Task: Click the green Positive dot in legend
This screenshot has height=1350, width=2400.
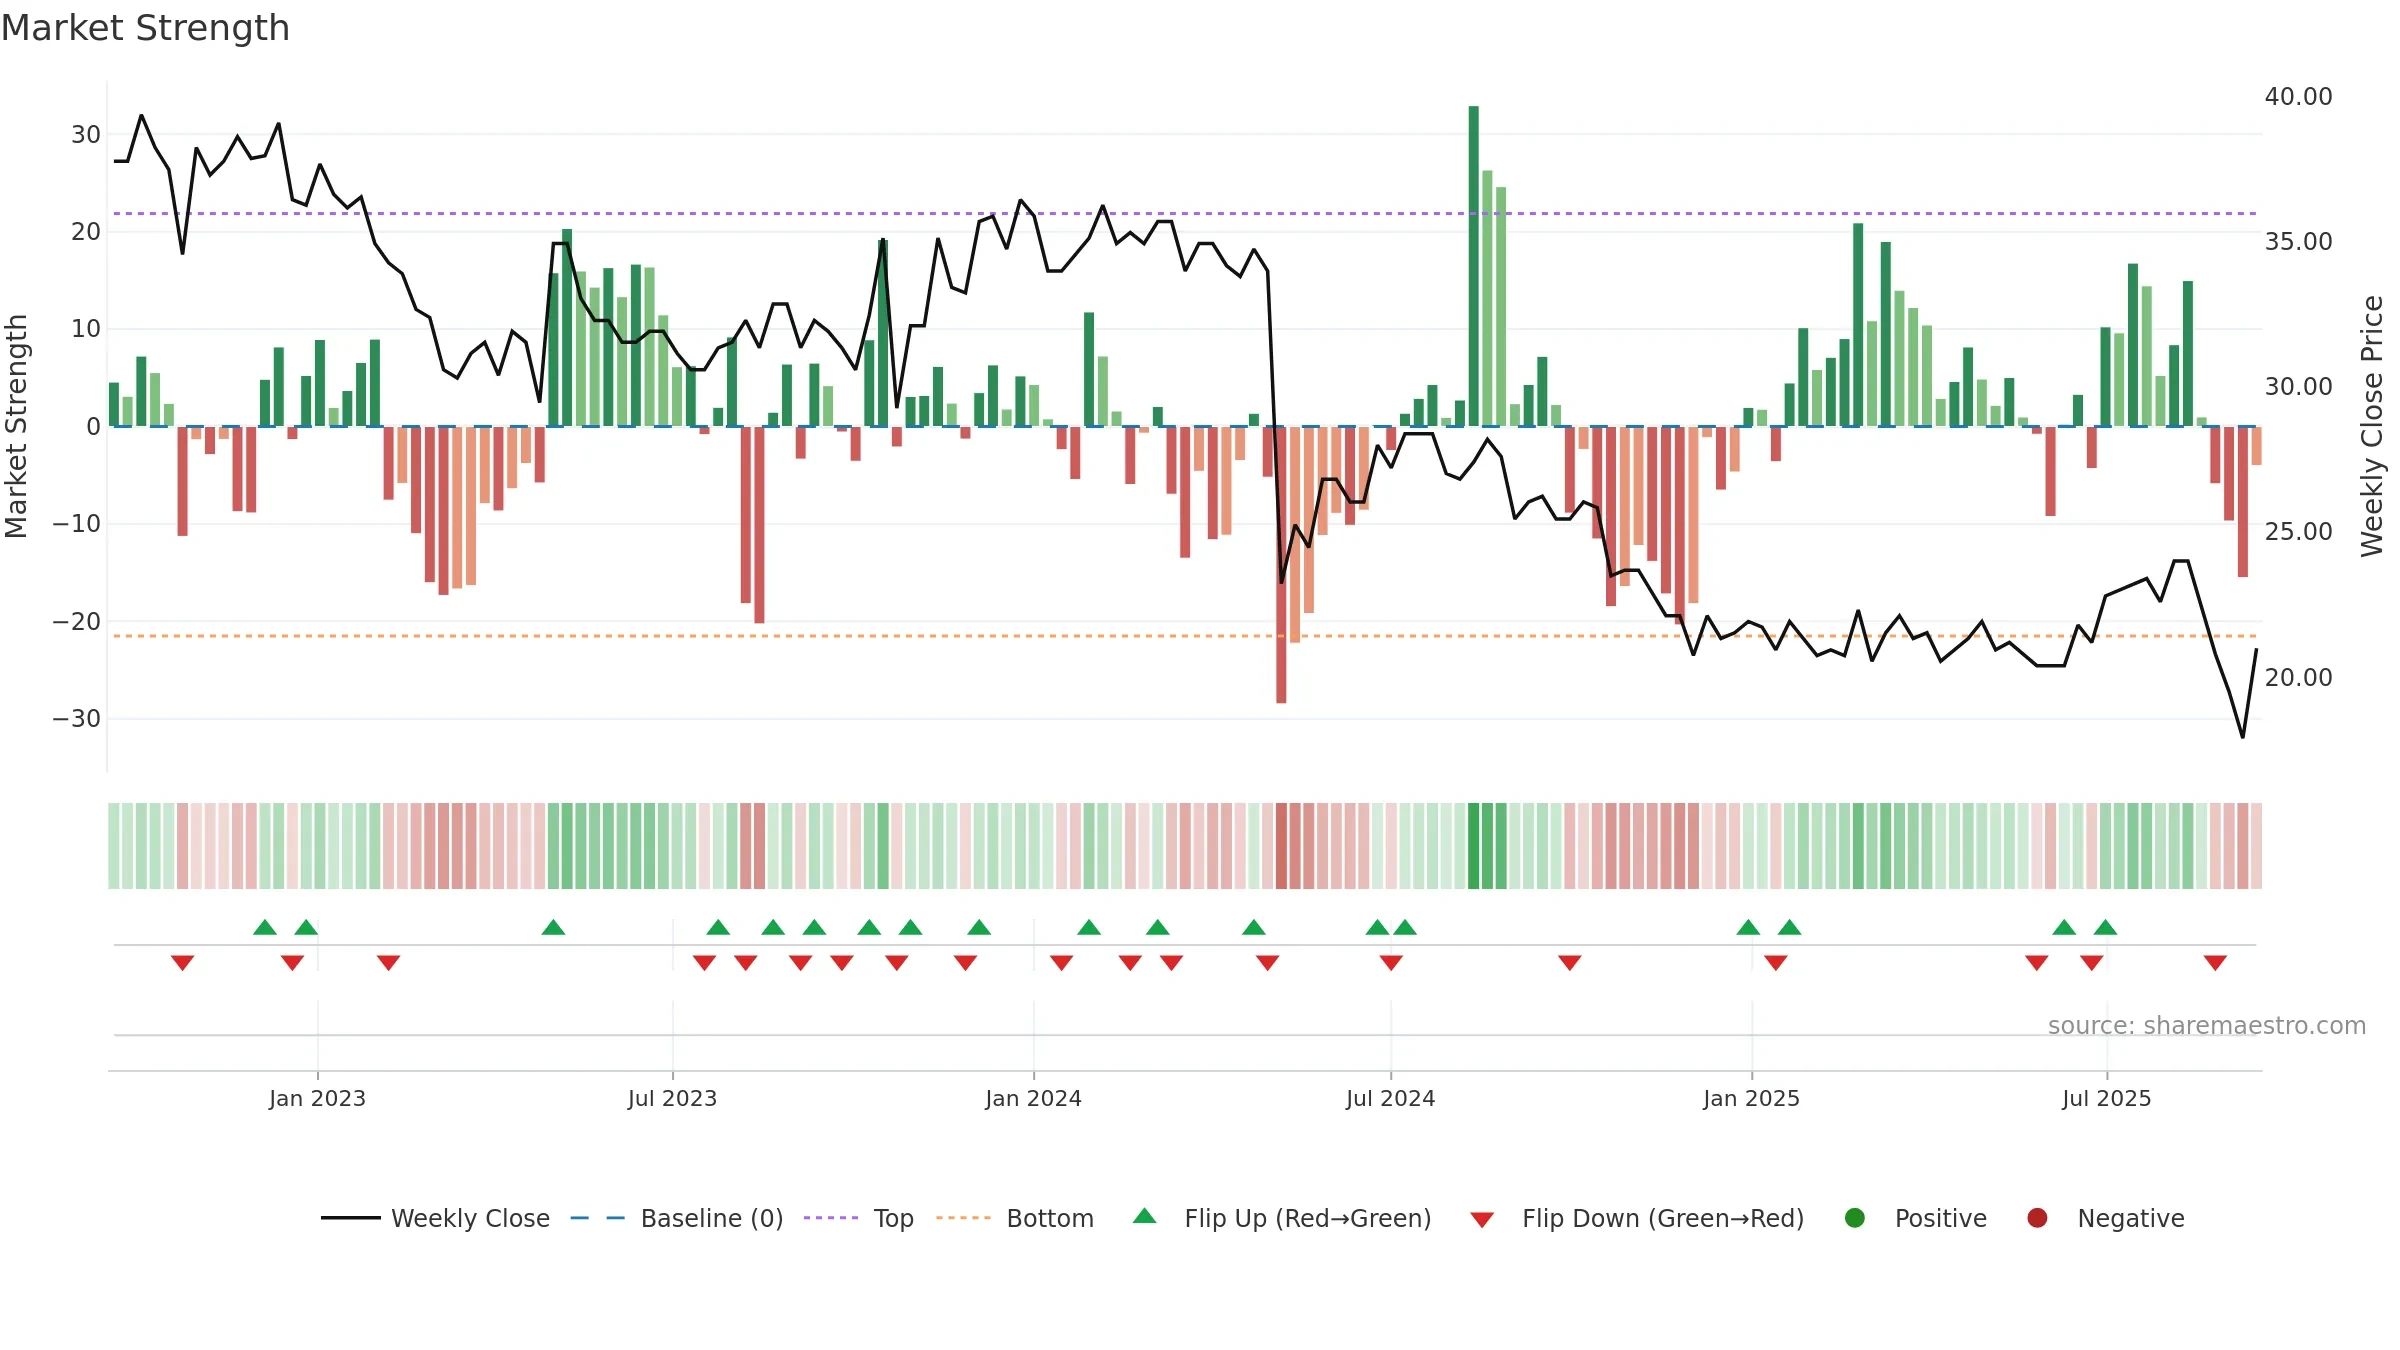Action: (x=1855, y=1218)
